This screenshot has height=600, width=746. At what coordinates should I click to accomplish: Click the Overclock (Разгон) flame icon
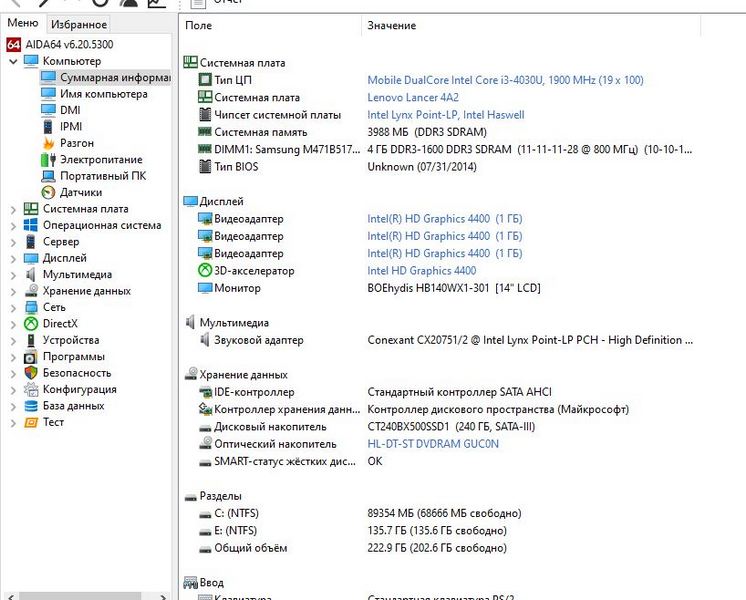49,143
